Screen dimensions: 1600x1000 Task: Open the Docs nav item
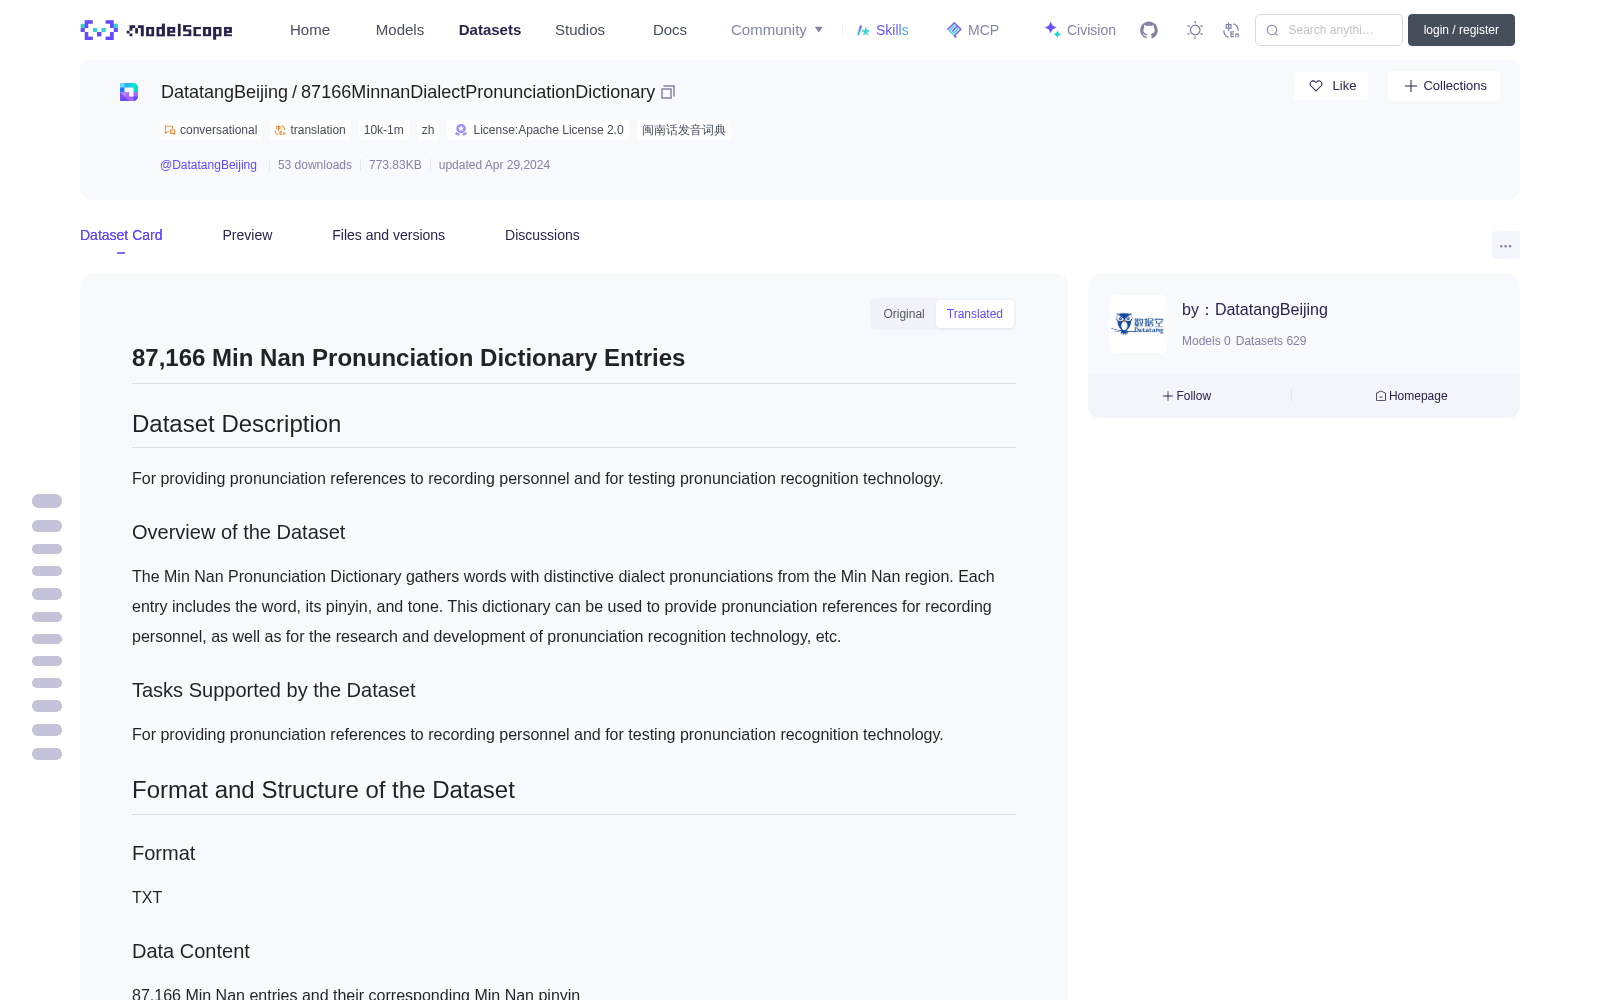[x=670, y=30]
